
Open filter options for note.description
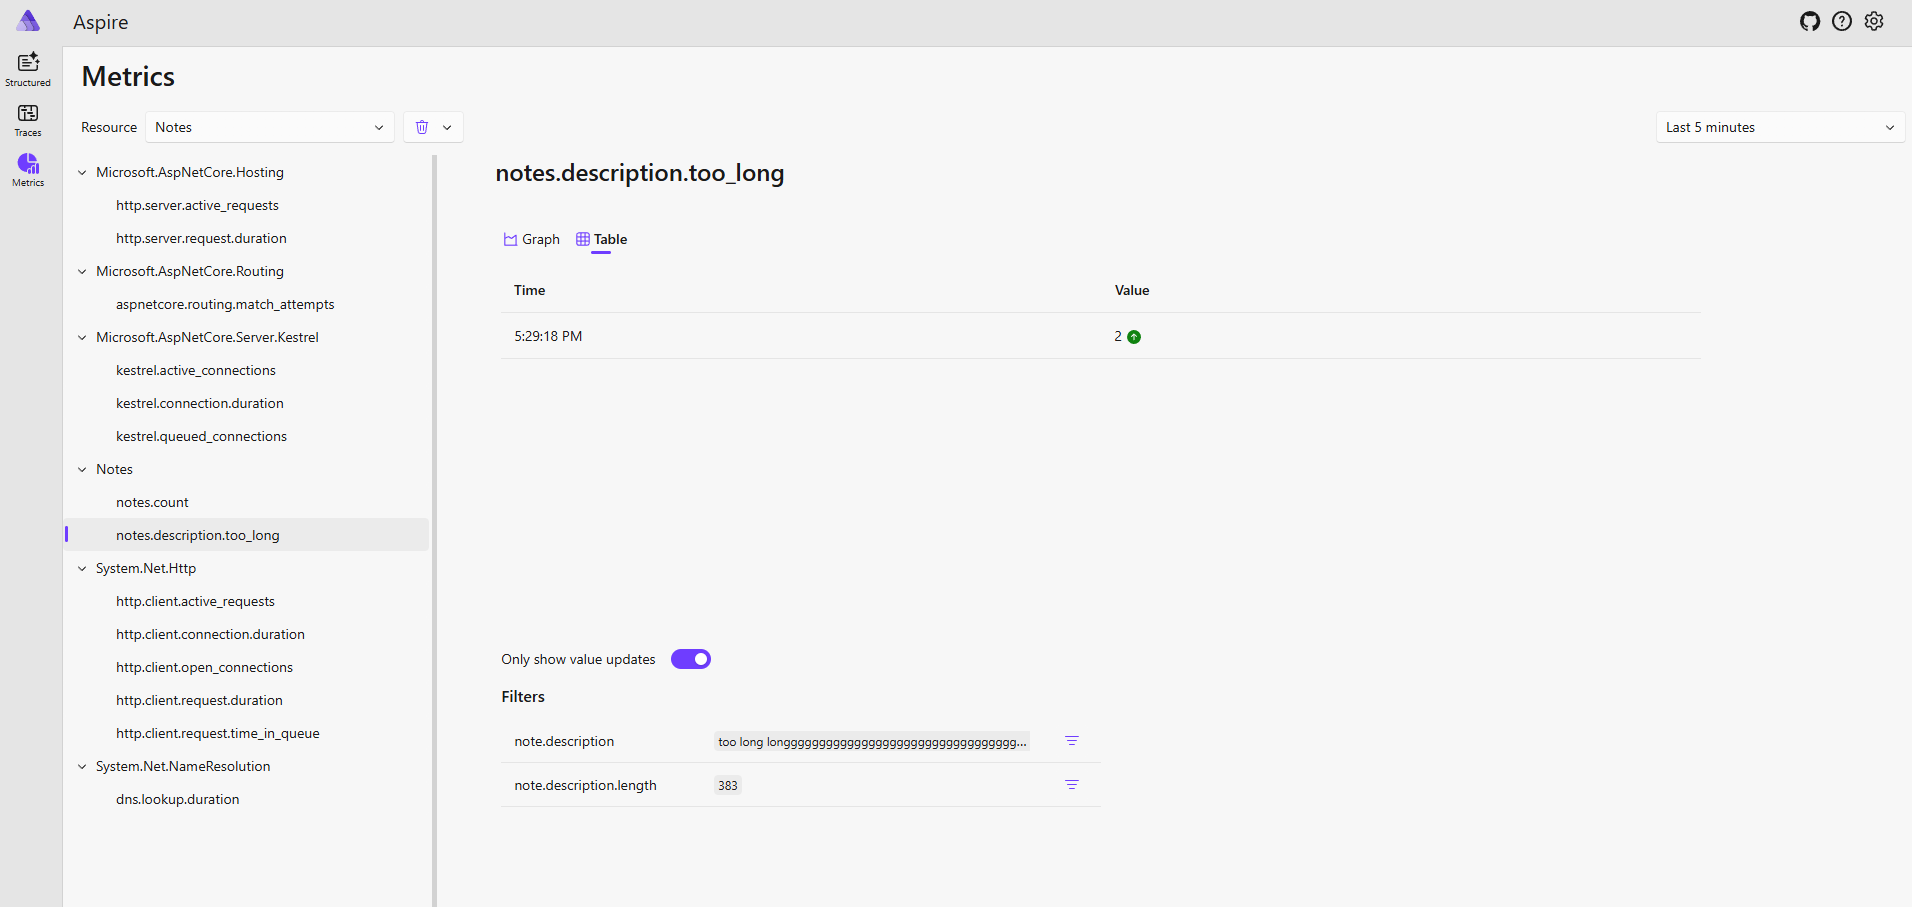[1072, 741]
